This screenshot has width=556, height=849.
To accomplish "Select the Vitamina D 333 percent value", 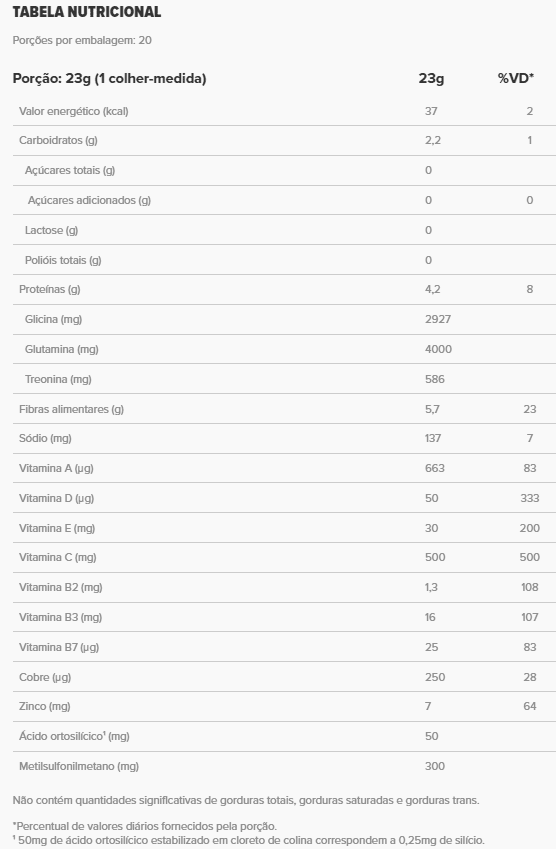I will coord(529,498).
